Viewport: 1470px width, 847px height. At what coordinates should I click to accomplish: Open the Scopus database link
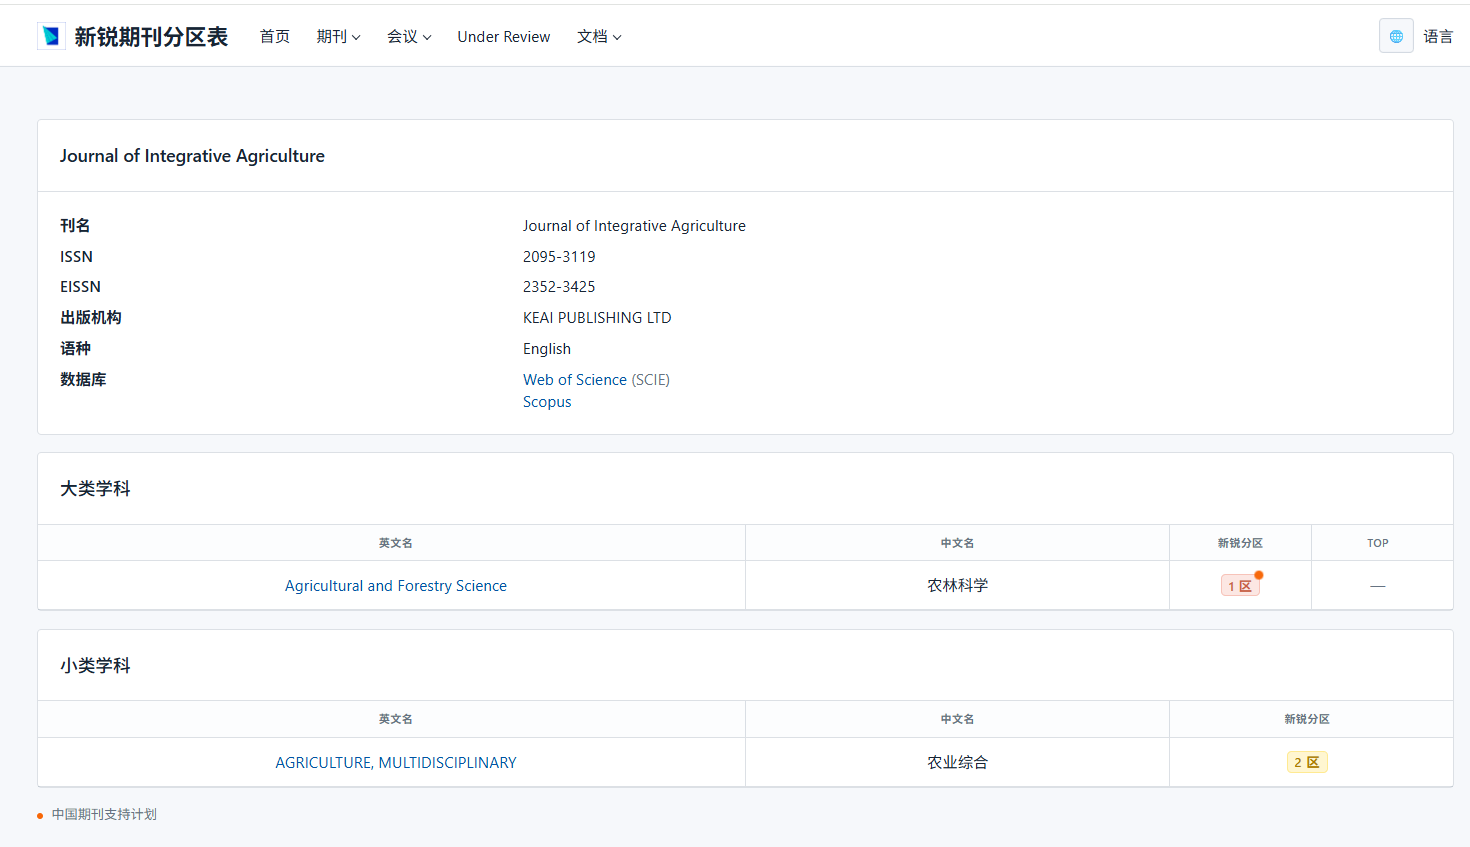(547, 402)
